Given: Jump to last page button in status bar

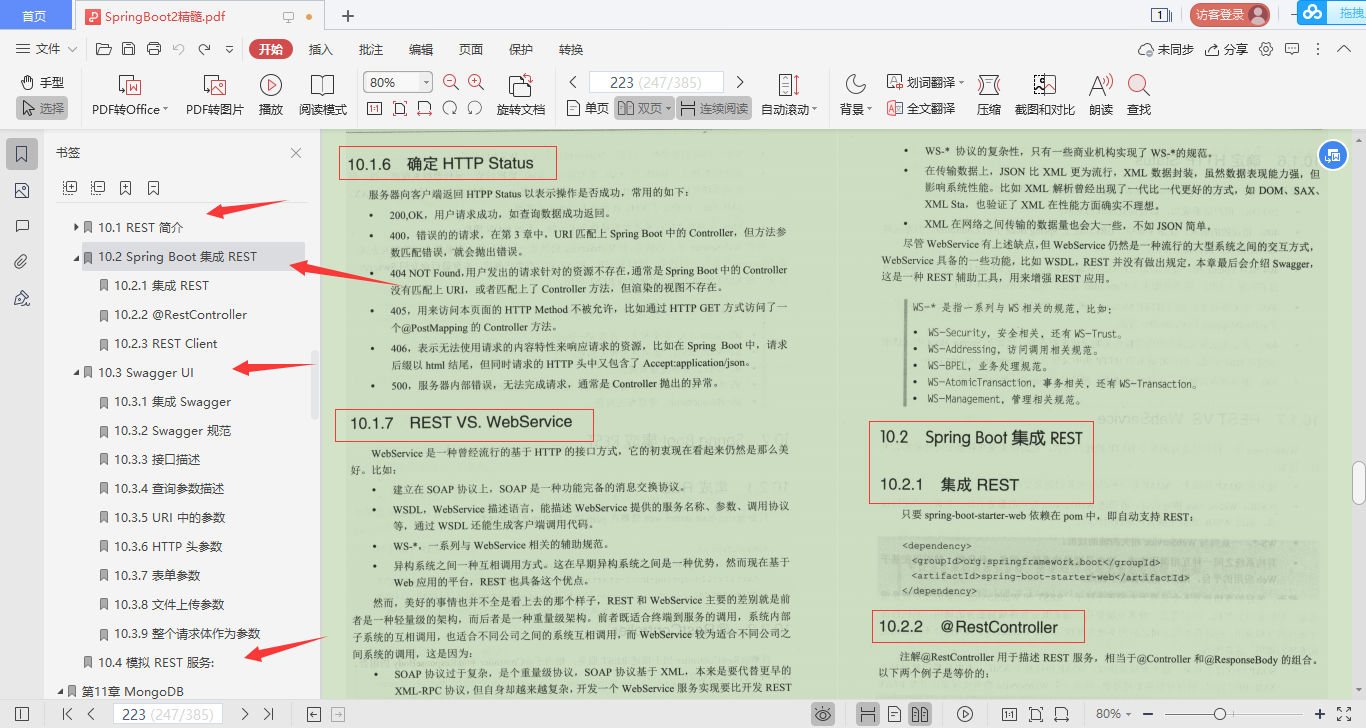Looking at the screenshot, I should click(x=268, y=714).
